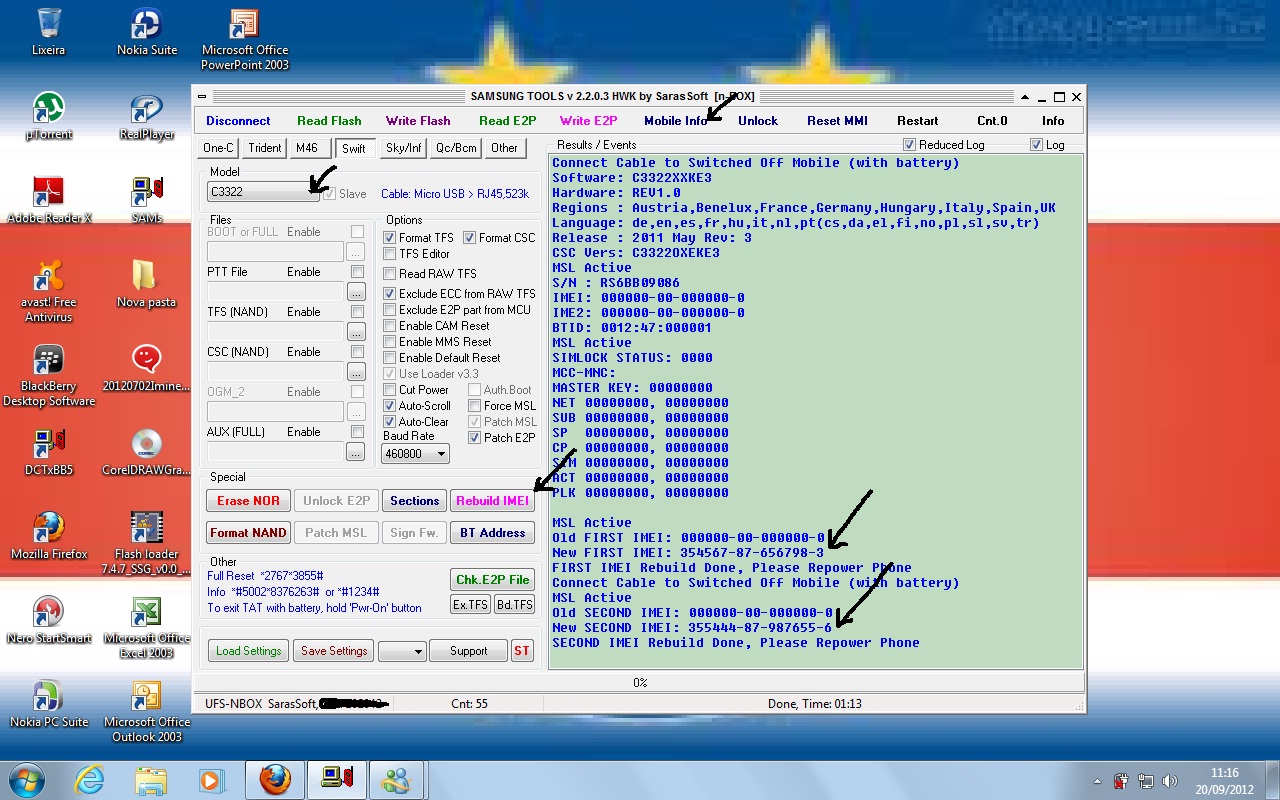
Task: Toggle Read RAW TFS option
Action: click(390, 274)
